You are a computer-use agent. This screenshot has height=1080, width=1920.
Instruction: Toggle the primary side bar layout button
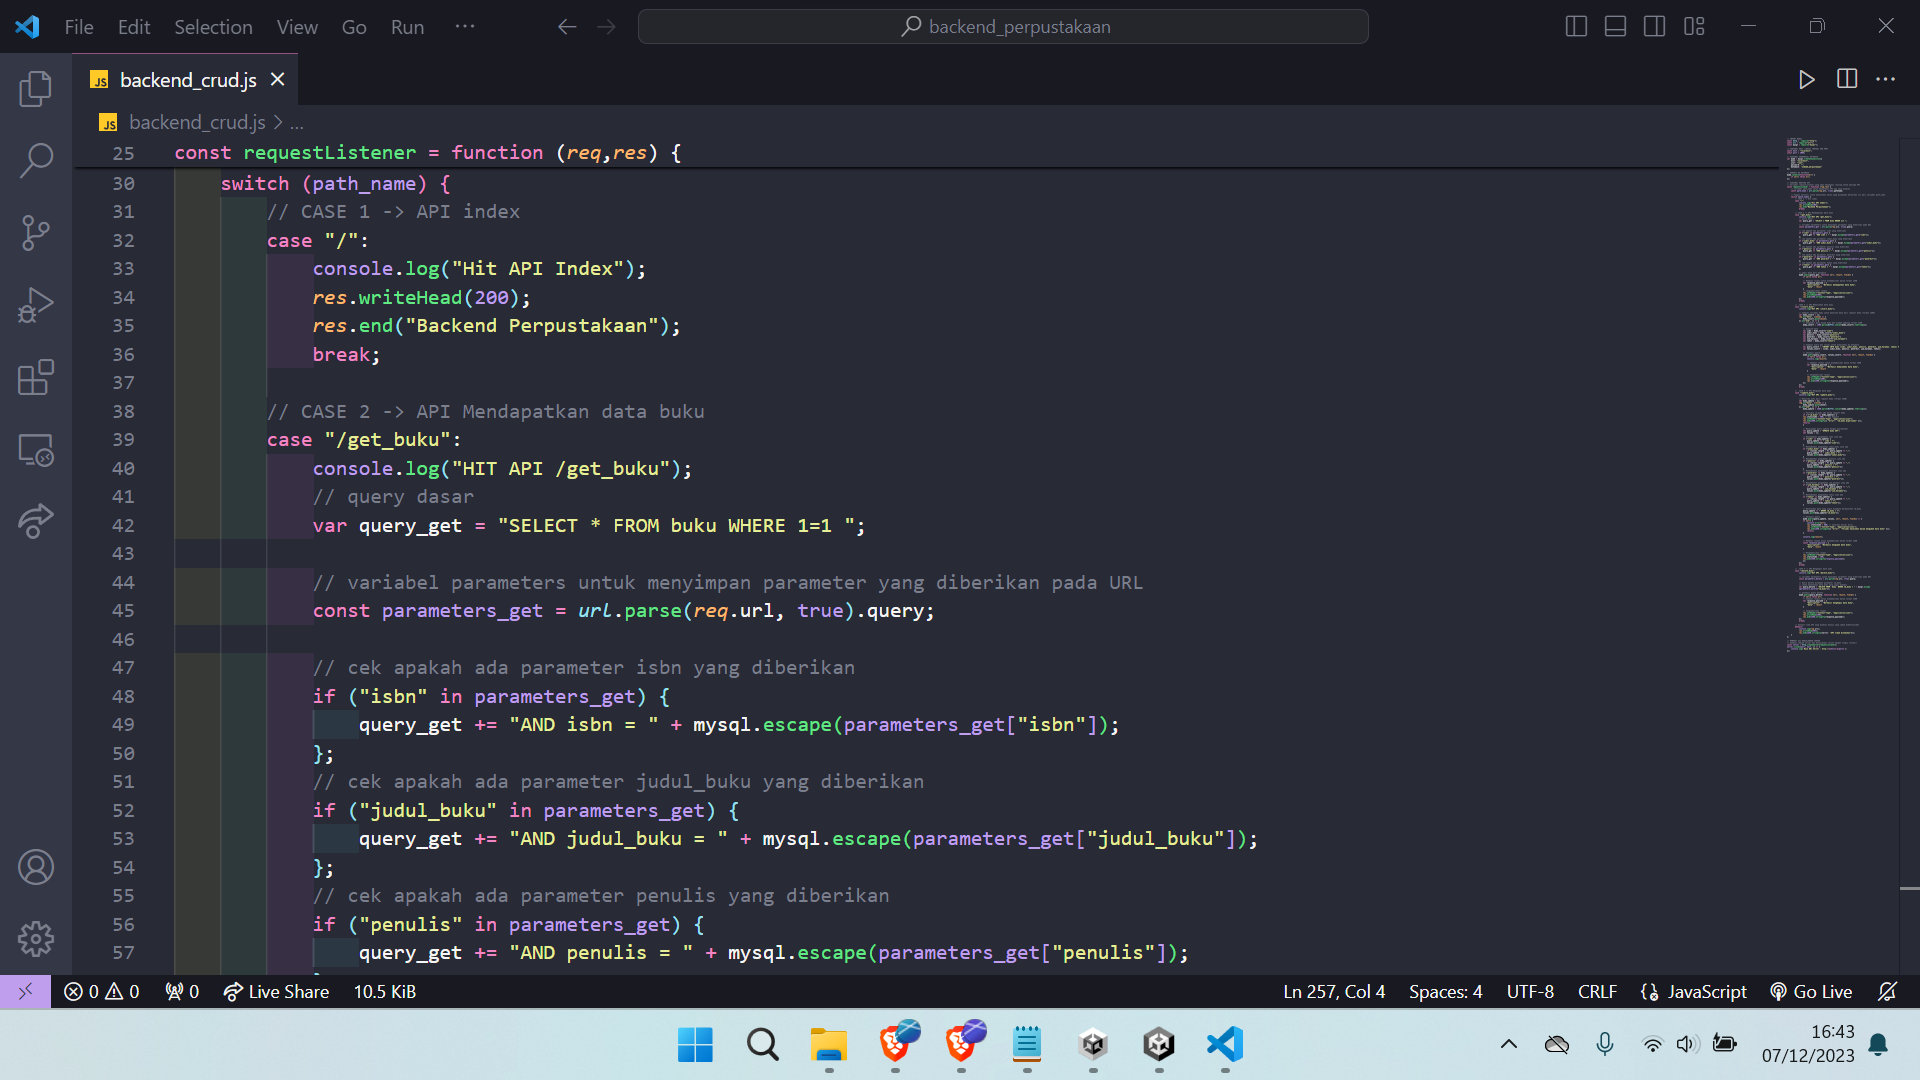pyautogui.click(x=1576, y=27)
